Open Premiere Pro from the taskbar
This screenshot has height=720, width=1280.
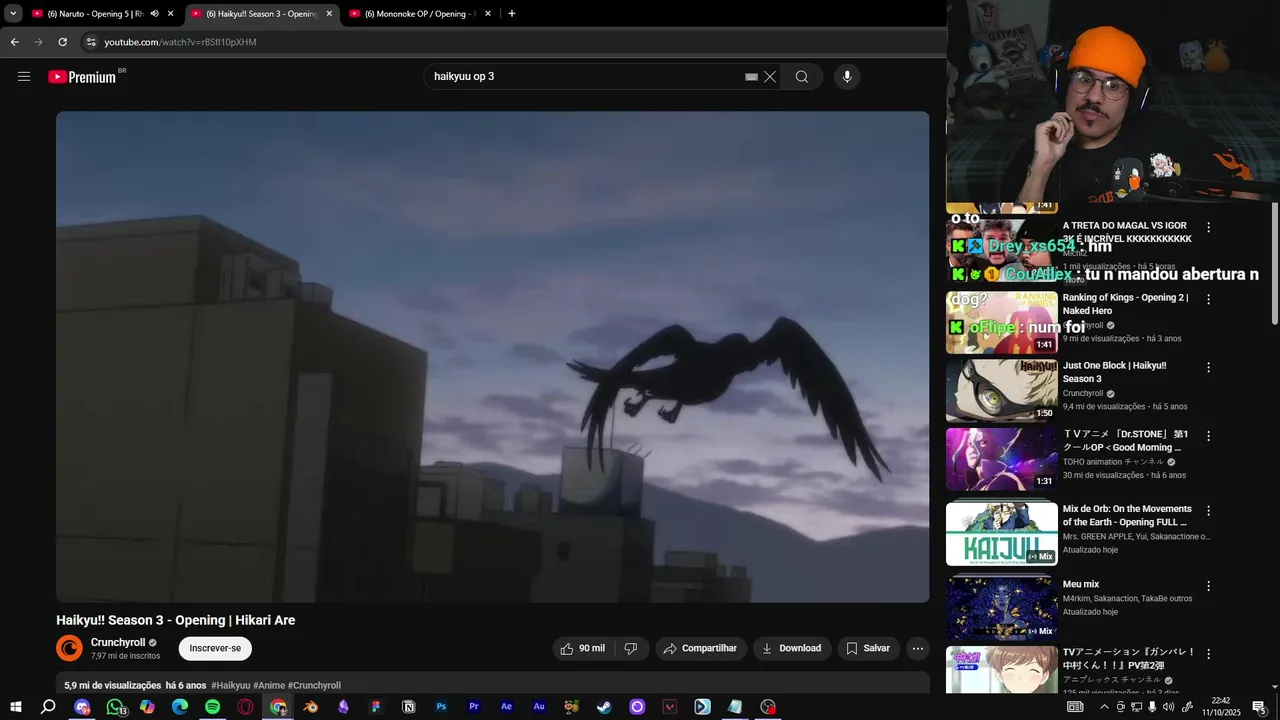(x=474, y=707)
